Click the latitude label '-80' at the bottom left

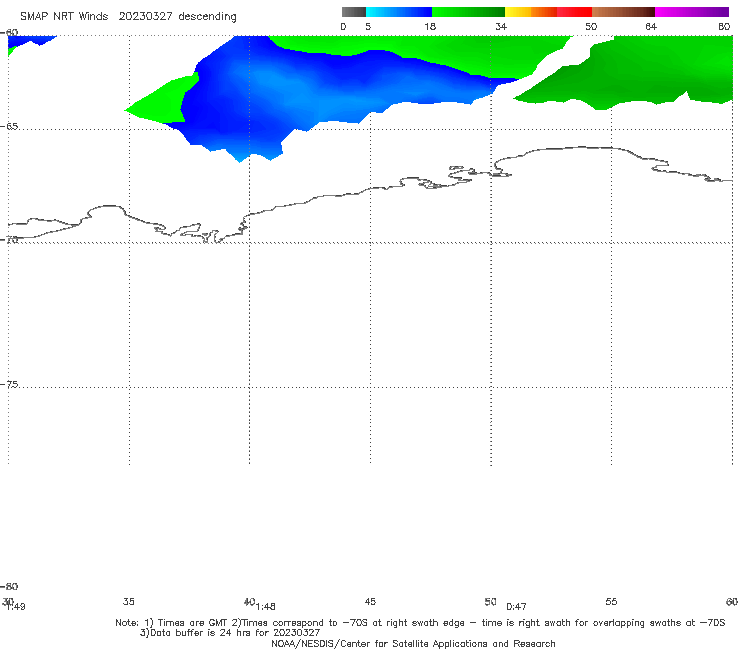9,586
